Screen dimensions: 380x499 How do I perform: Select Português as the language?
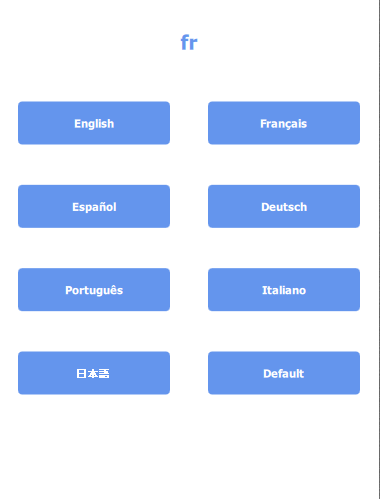point(94,290)
